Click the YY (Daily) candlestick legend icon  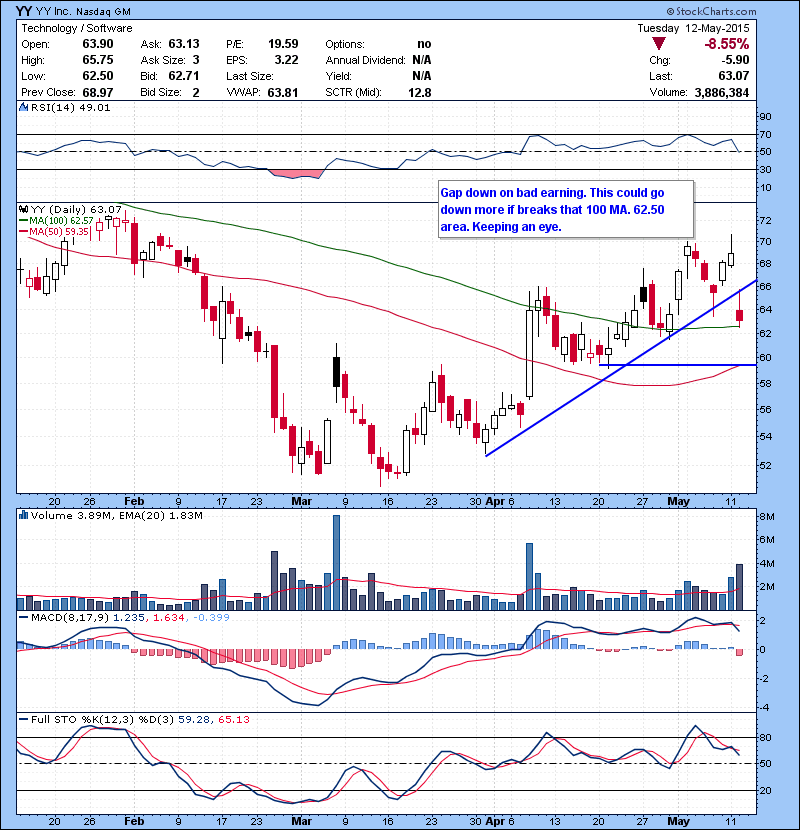(x=21, y=208)
